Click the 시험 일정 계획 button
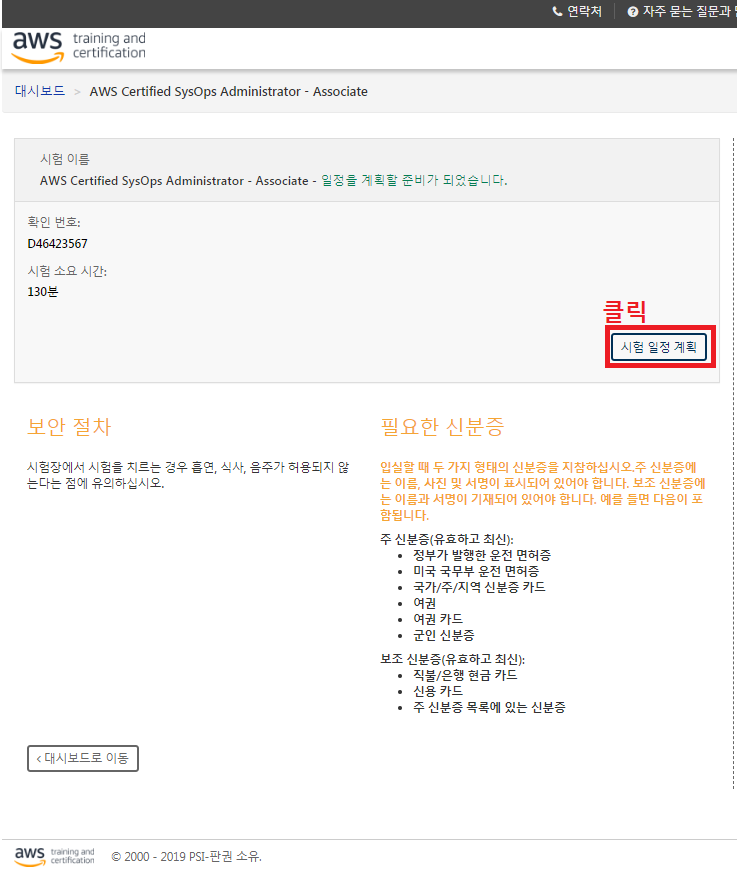 [x=659, y=347]
